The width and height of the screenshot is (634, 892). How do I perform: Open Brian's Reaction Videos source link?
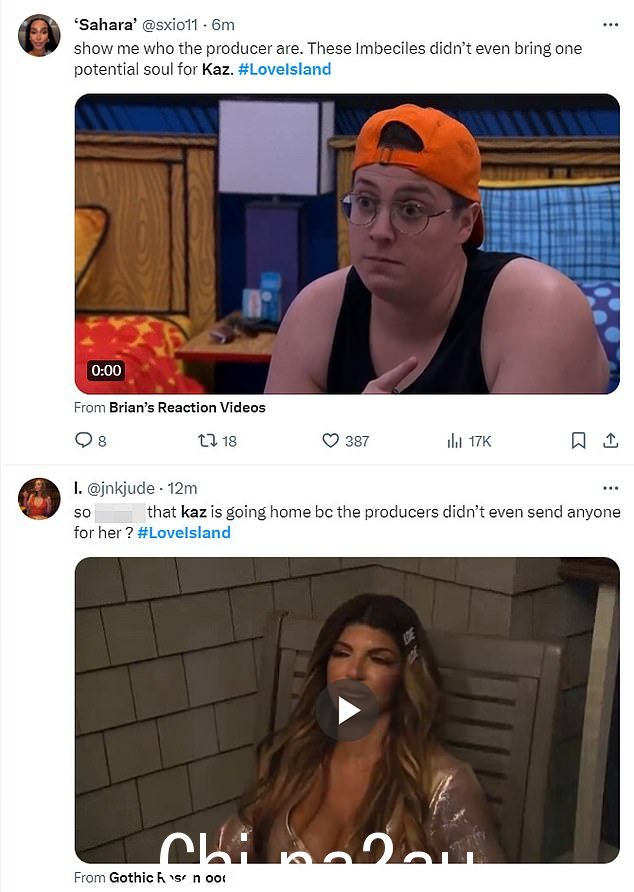pos(187,407)
